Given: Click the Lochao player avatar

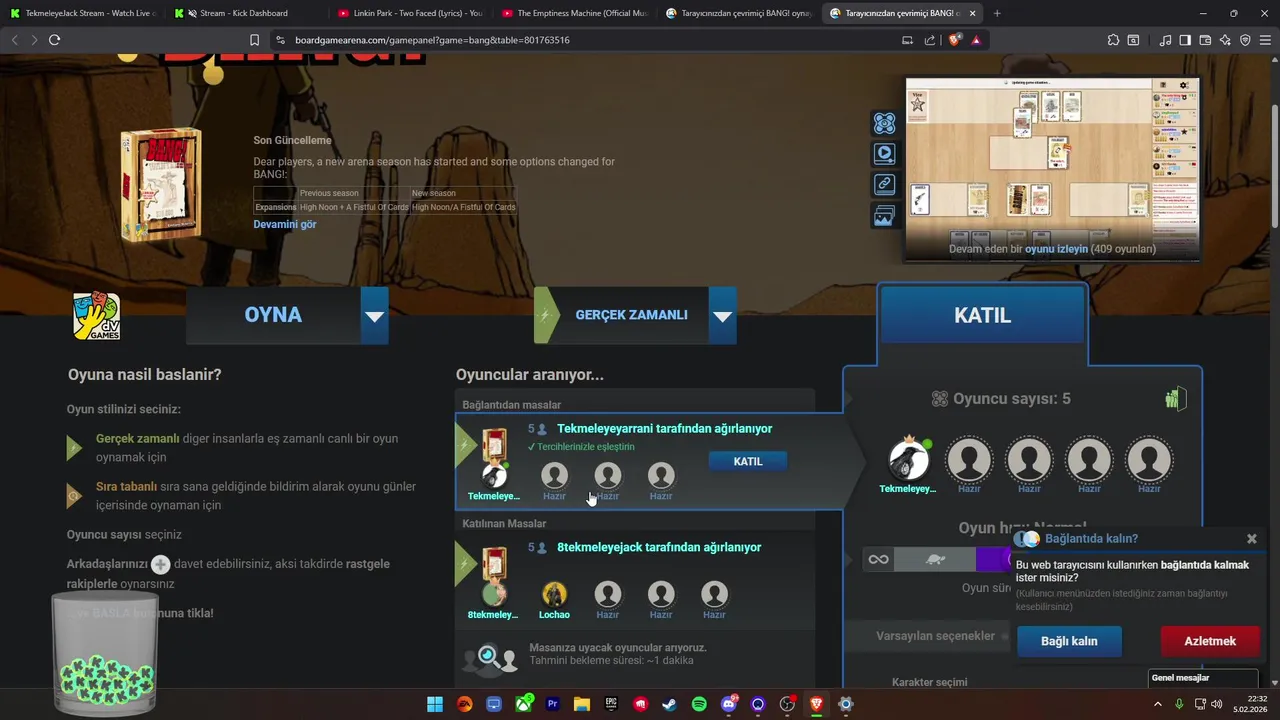Looking at the screenshot, I should (x=554, y=594).
